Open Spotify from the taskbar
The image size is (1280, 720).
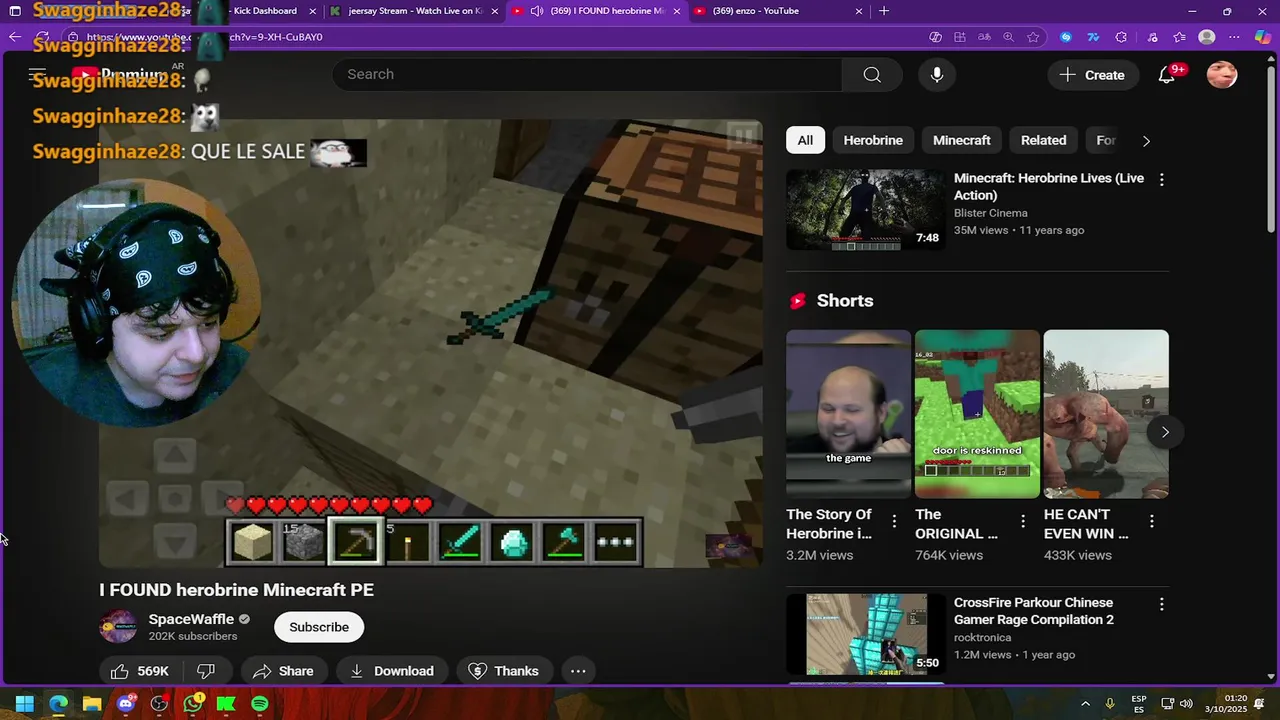click(x=260, y=704)
